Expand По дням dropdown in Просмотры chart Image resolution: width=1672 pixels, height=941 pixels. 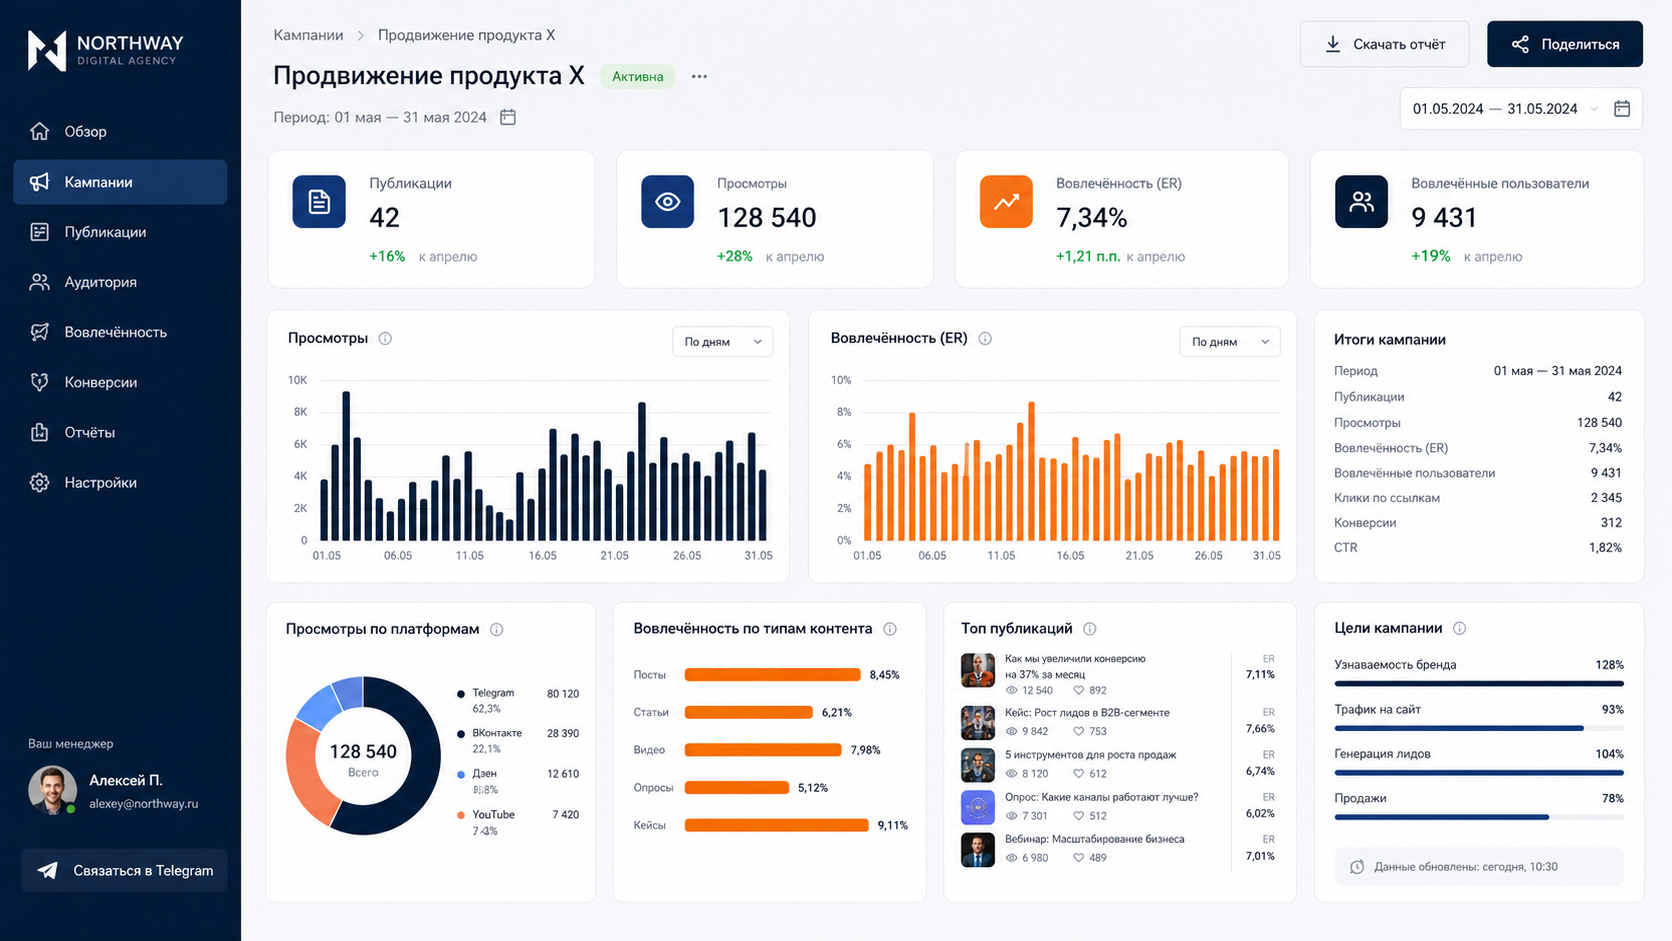point(722,342)
